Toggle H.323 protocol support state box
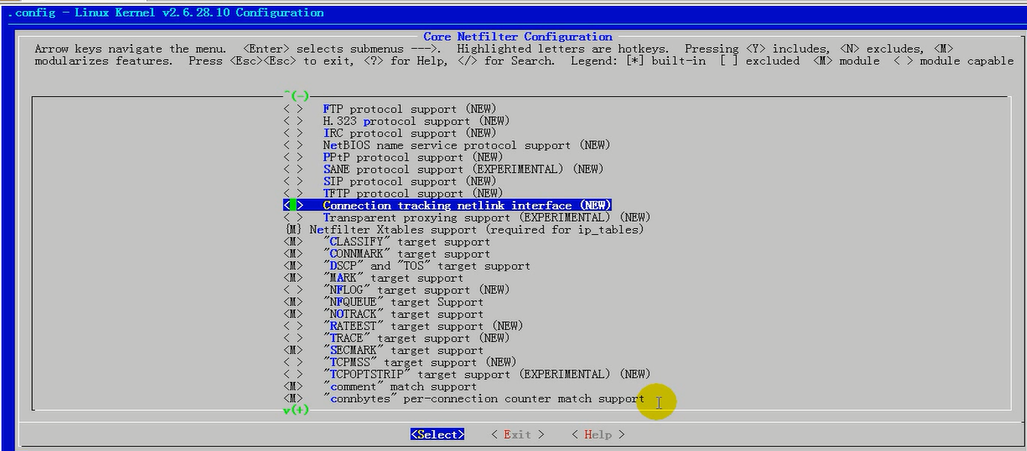 293,121
